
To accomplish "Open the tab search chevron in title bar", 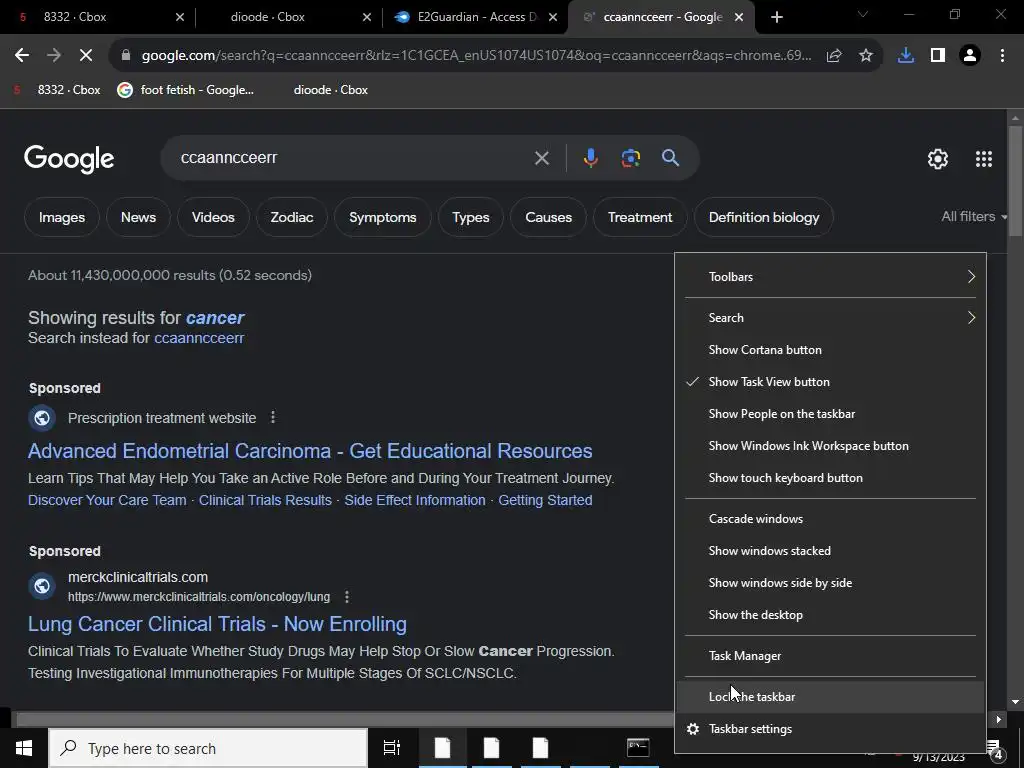I will [x=862, y=14].
